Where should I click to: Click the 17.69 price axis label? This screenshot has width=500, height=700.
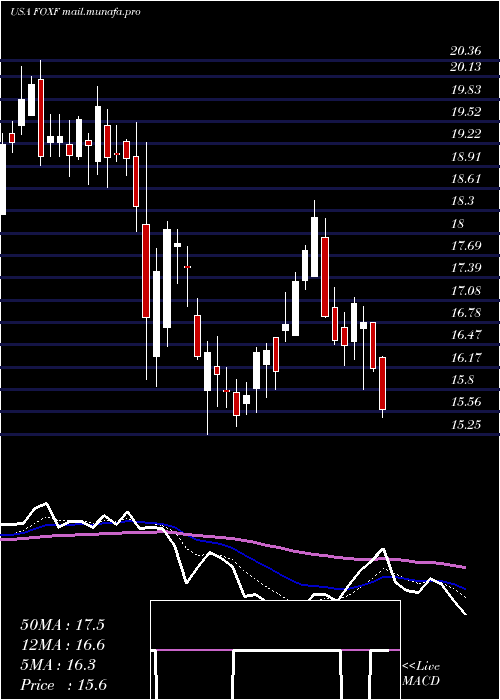pyautogui.click(x=466, y=246)
